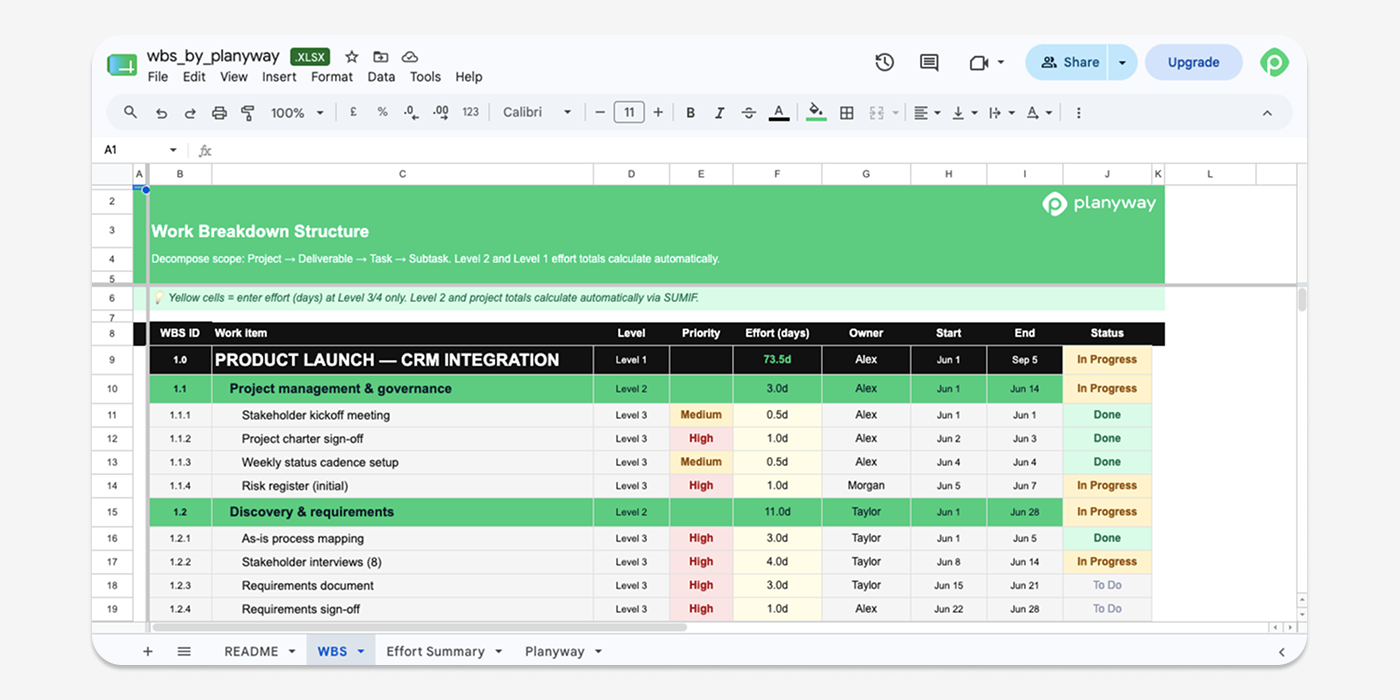Open the Help menu
Image resolution: width=1400 pixels, height=700 pixels.
click(469, 77)
